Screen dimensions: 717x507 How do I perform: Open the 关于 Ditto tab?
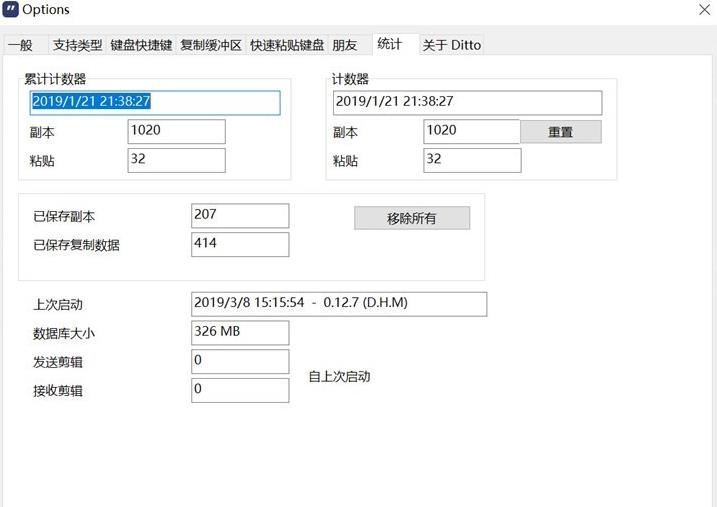(451, 45)
